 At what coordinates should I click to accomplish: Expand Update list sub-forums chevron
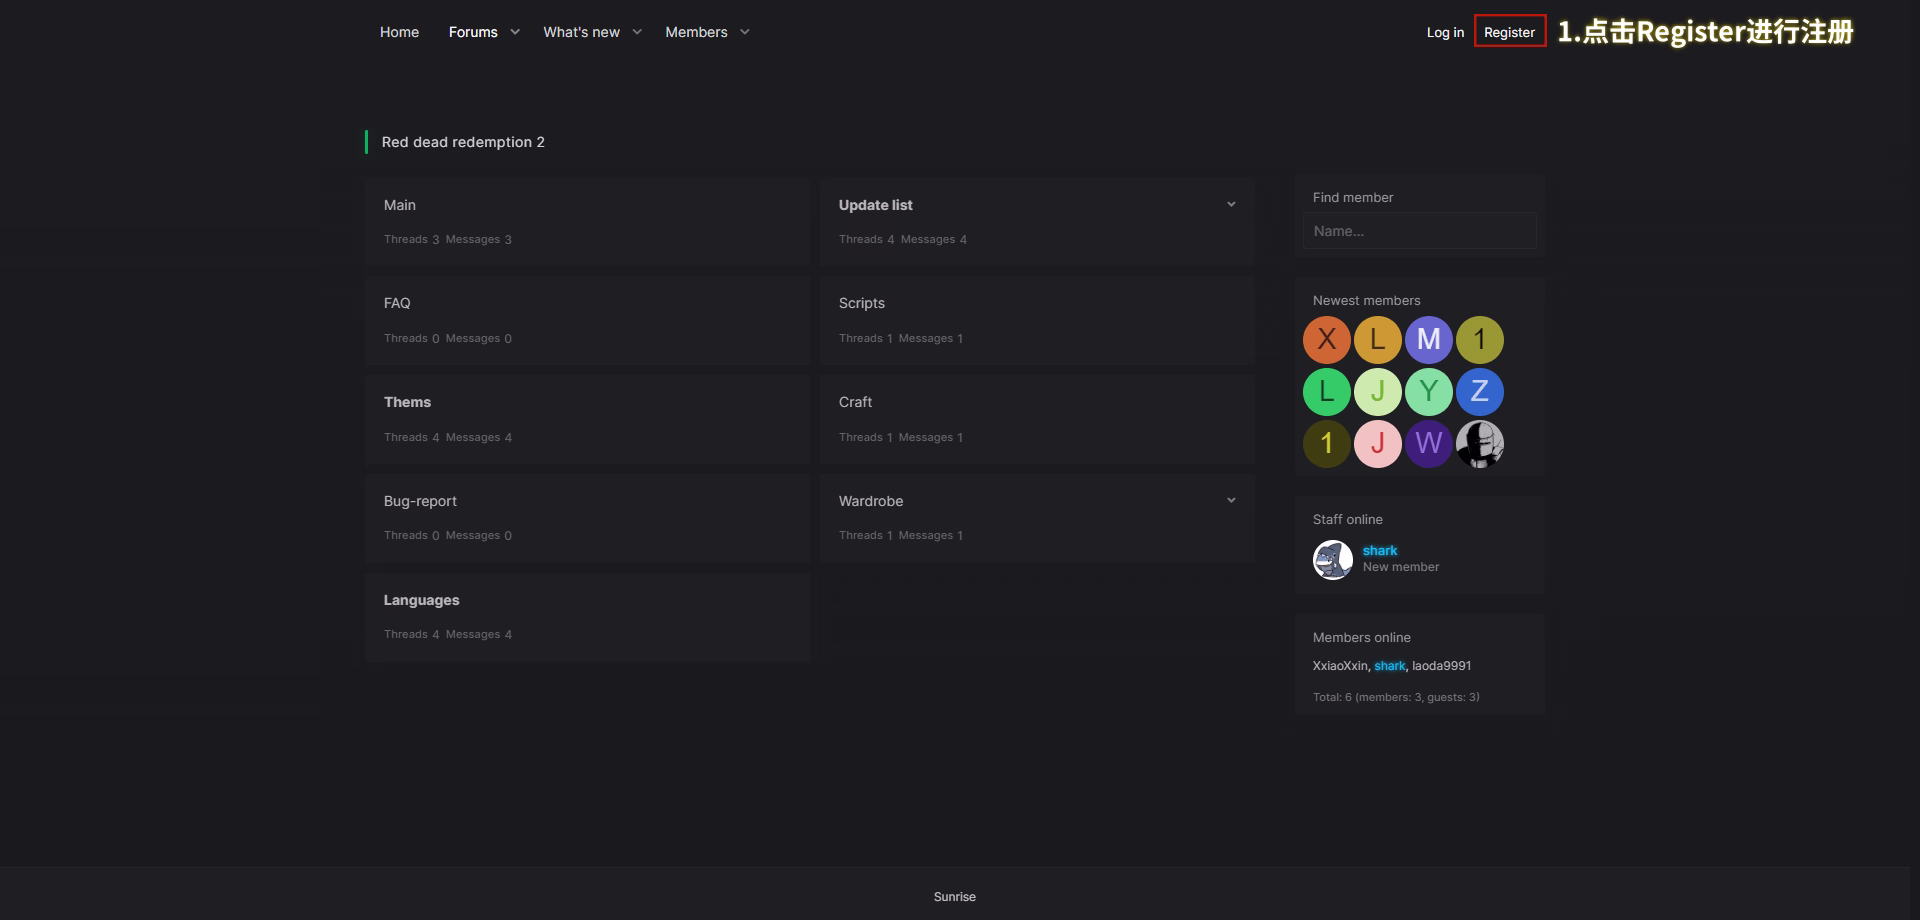point(1231,205)
